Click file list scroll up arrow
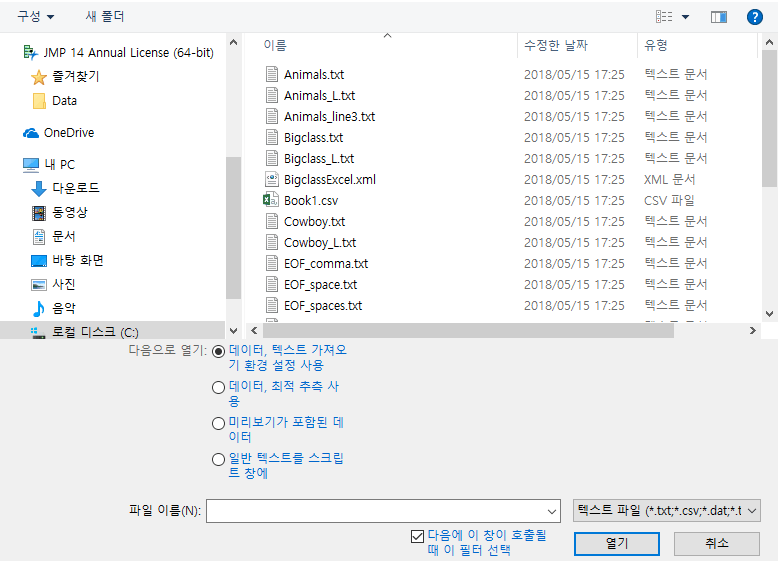 point(770,43)
